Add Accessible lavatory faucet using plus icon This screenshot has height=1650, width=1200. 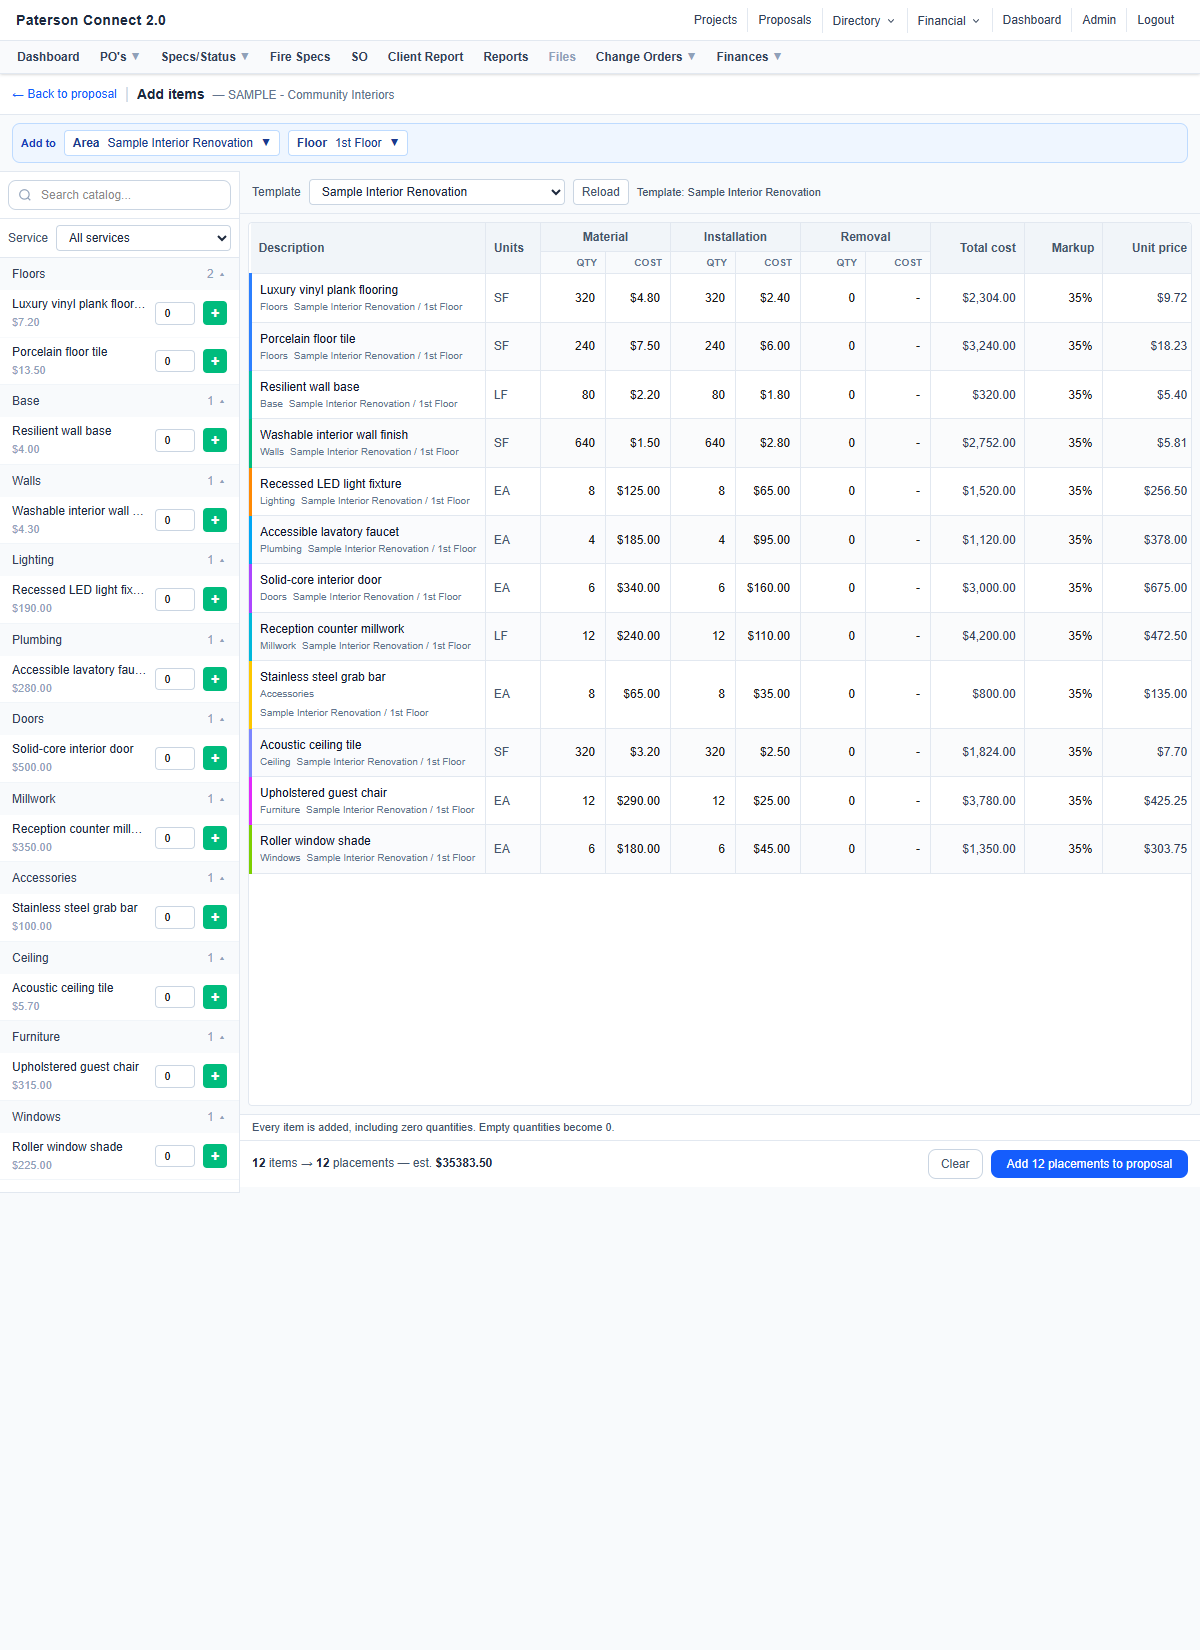tap(215, 679)
